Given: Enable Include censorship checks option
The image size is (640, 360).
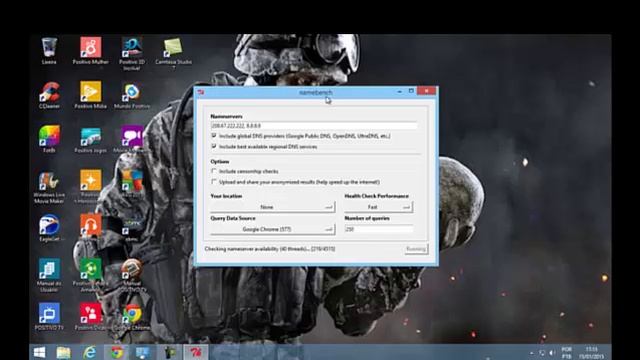Looking at the screenshot, I should [213, 171].
